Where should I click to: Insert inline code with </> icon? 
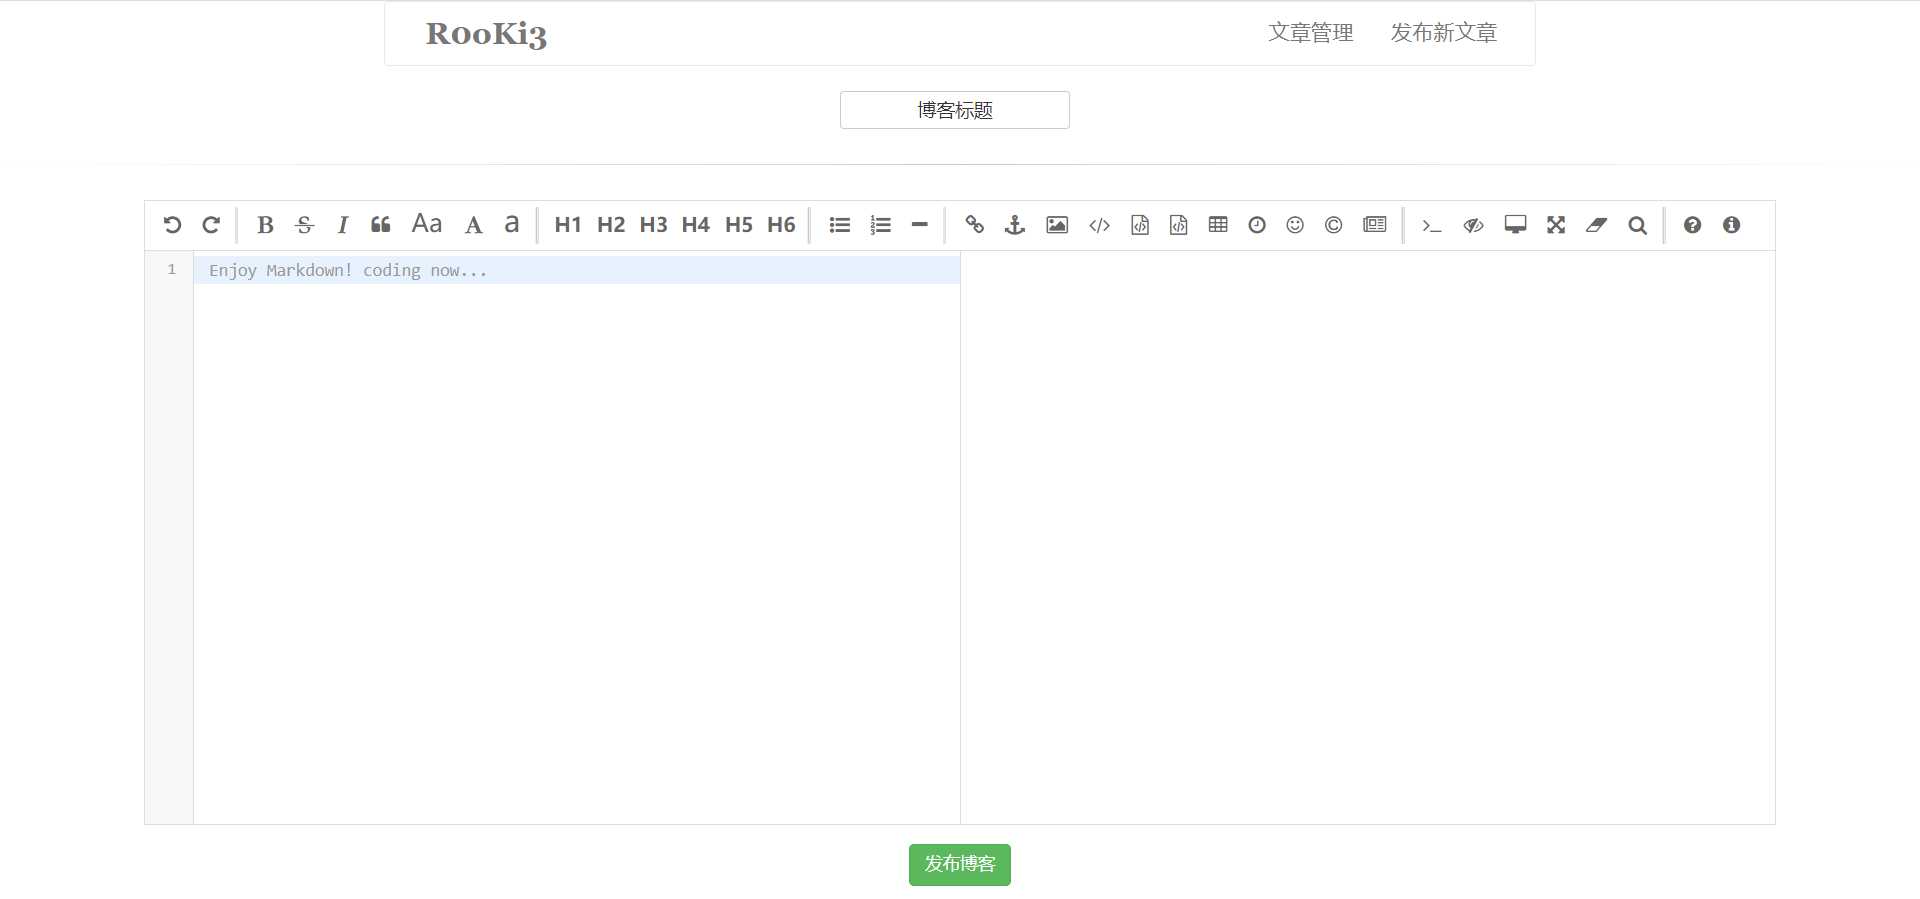pos(1099,225)
